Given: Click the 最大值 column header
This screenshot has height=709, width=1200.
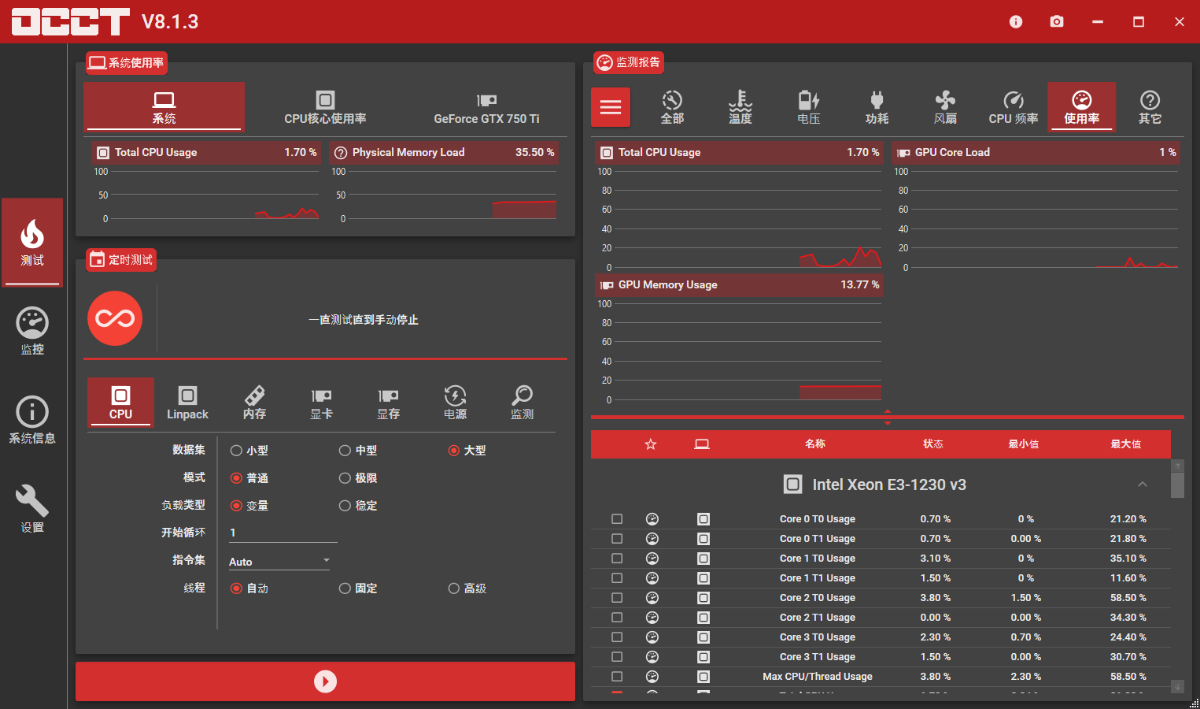Looking at the screenshot, I should (1125, 444).
